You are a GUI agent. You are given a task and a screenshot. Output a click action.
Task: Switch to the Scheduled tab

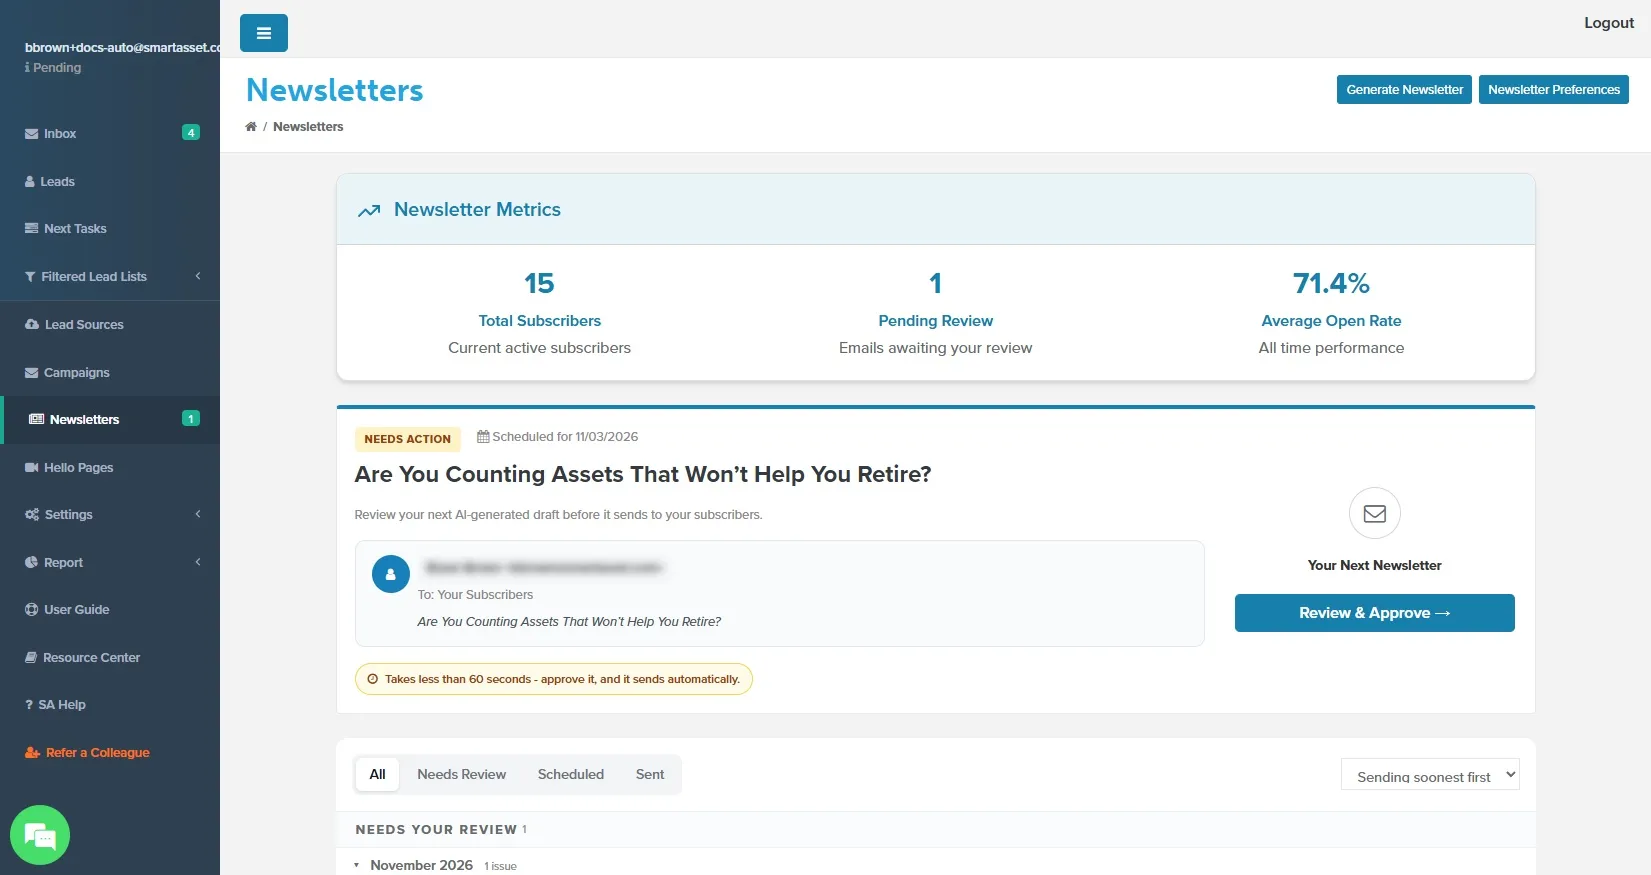pos(571,774)
